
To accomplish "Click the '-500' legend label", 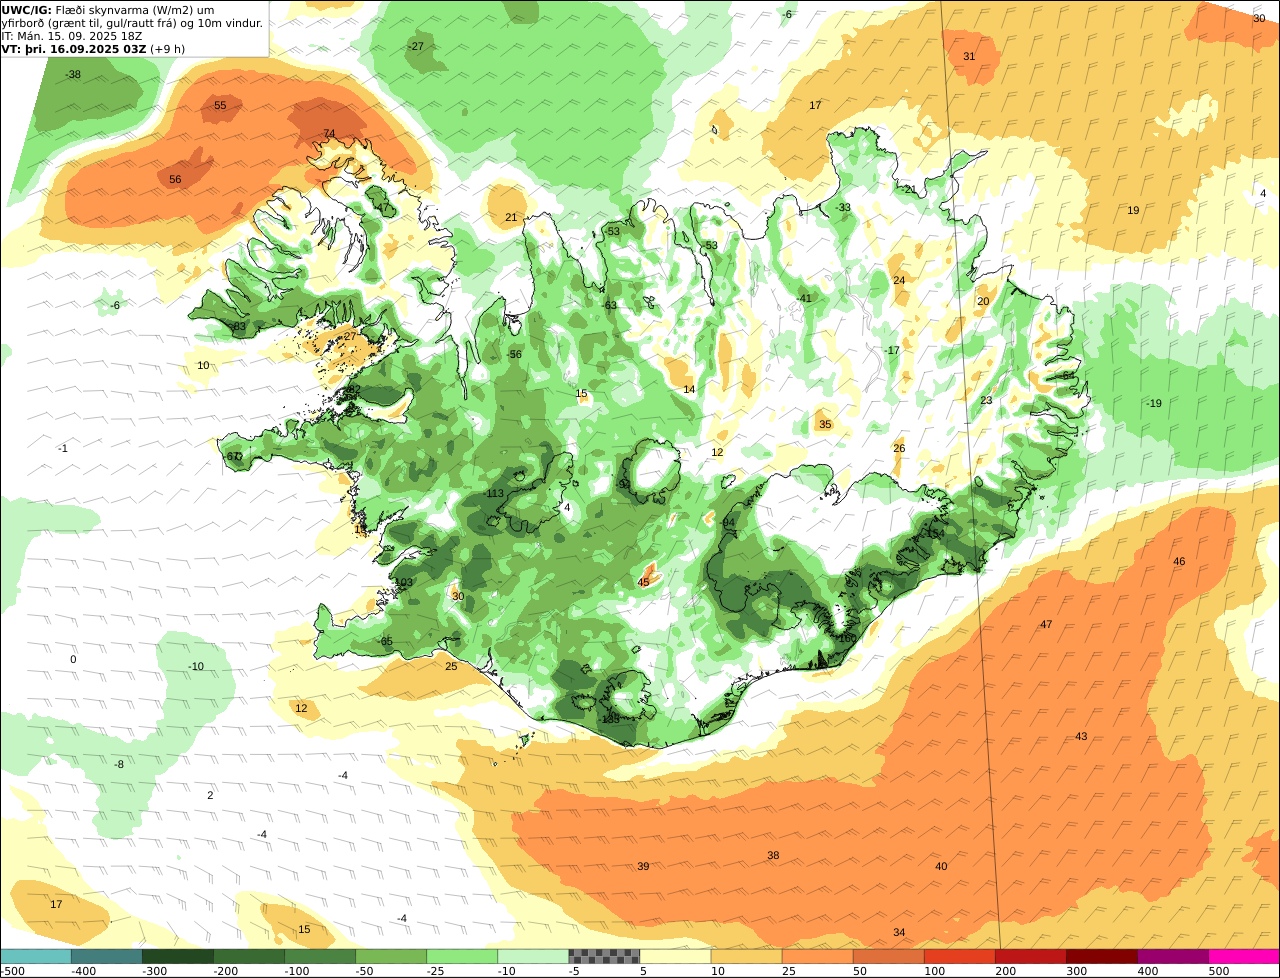I will [x=12, y=970].
